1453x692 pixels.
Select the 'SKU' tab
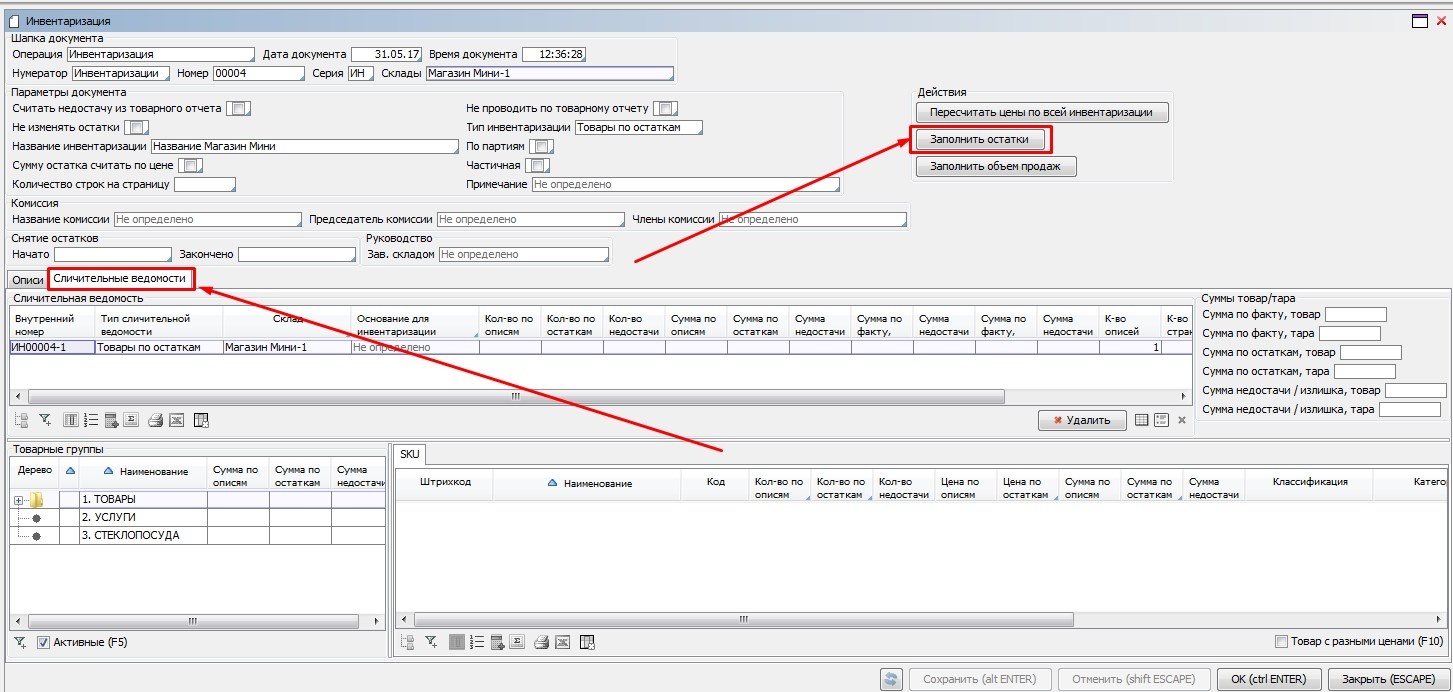pyautogui.click(x=410, y=454)
